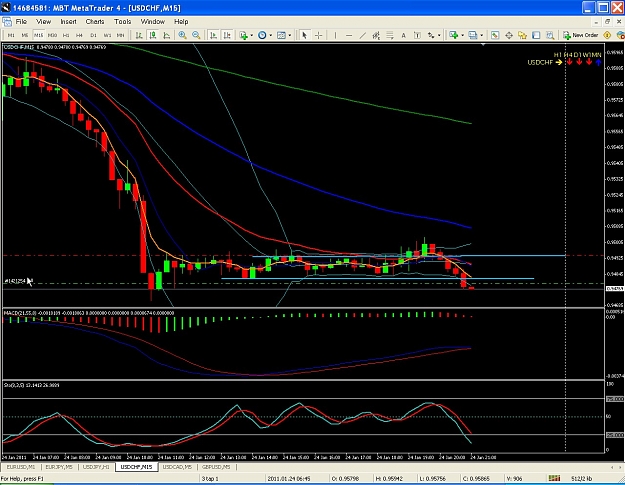Click the New Order button
Viewport: 625px width, 485px height.
click(581, 35)
